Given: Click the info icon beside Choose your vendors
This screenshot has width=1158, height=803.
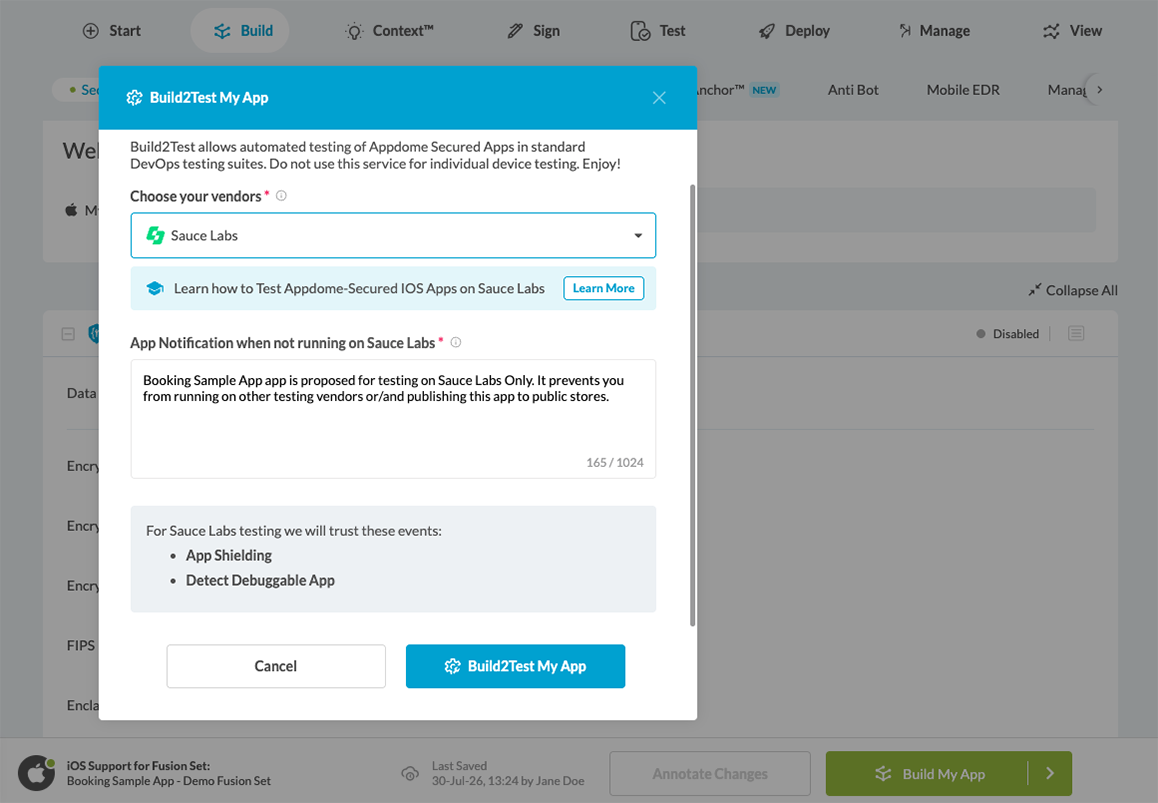Looking at the screenshot, I should (x=281, y=196).
